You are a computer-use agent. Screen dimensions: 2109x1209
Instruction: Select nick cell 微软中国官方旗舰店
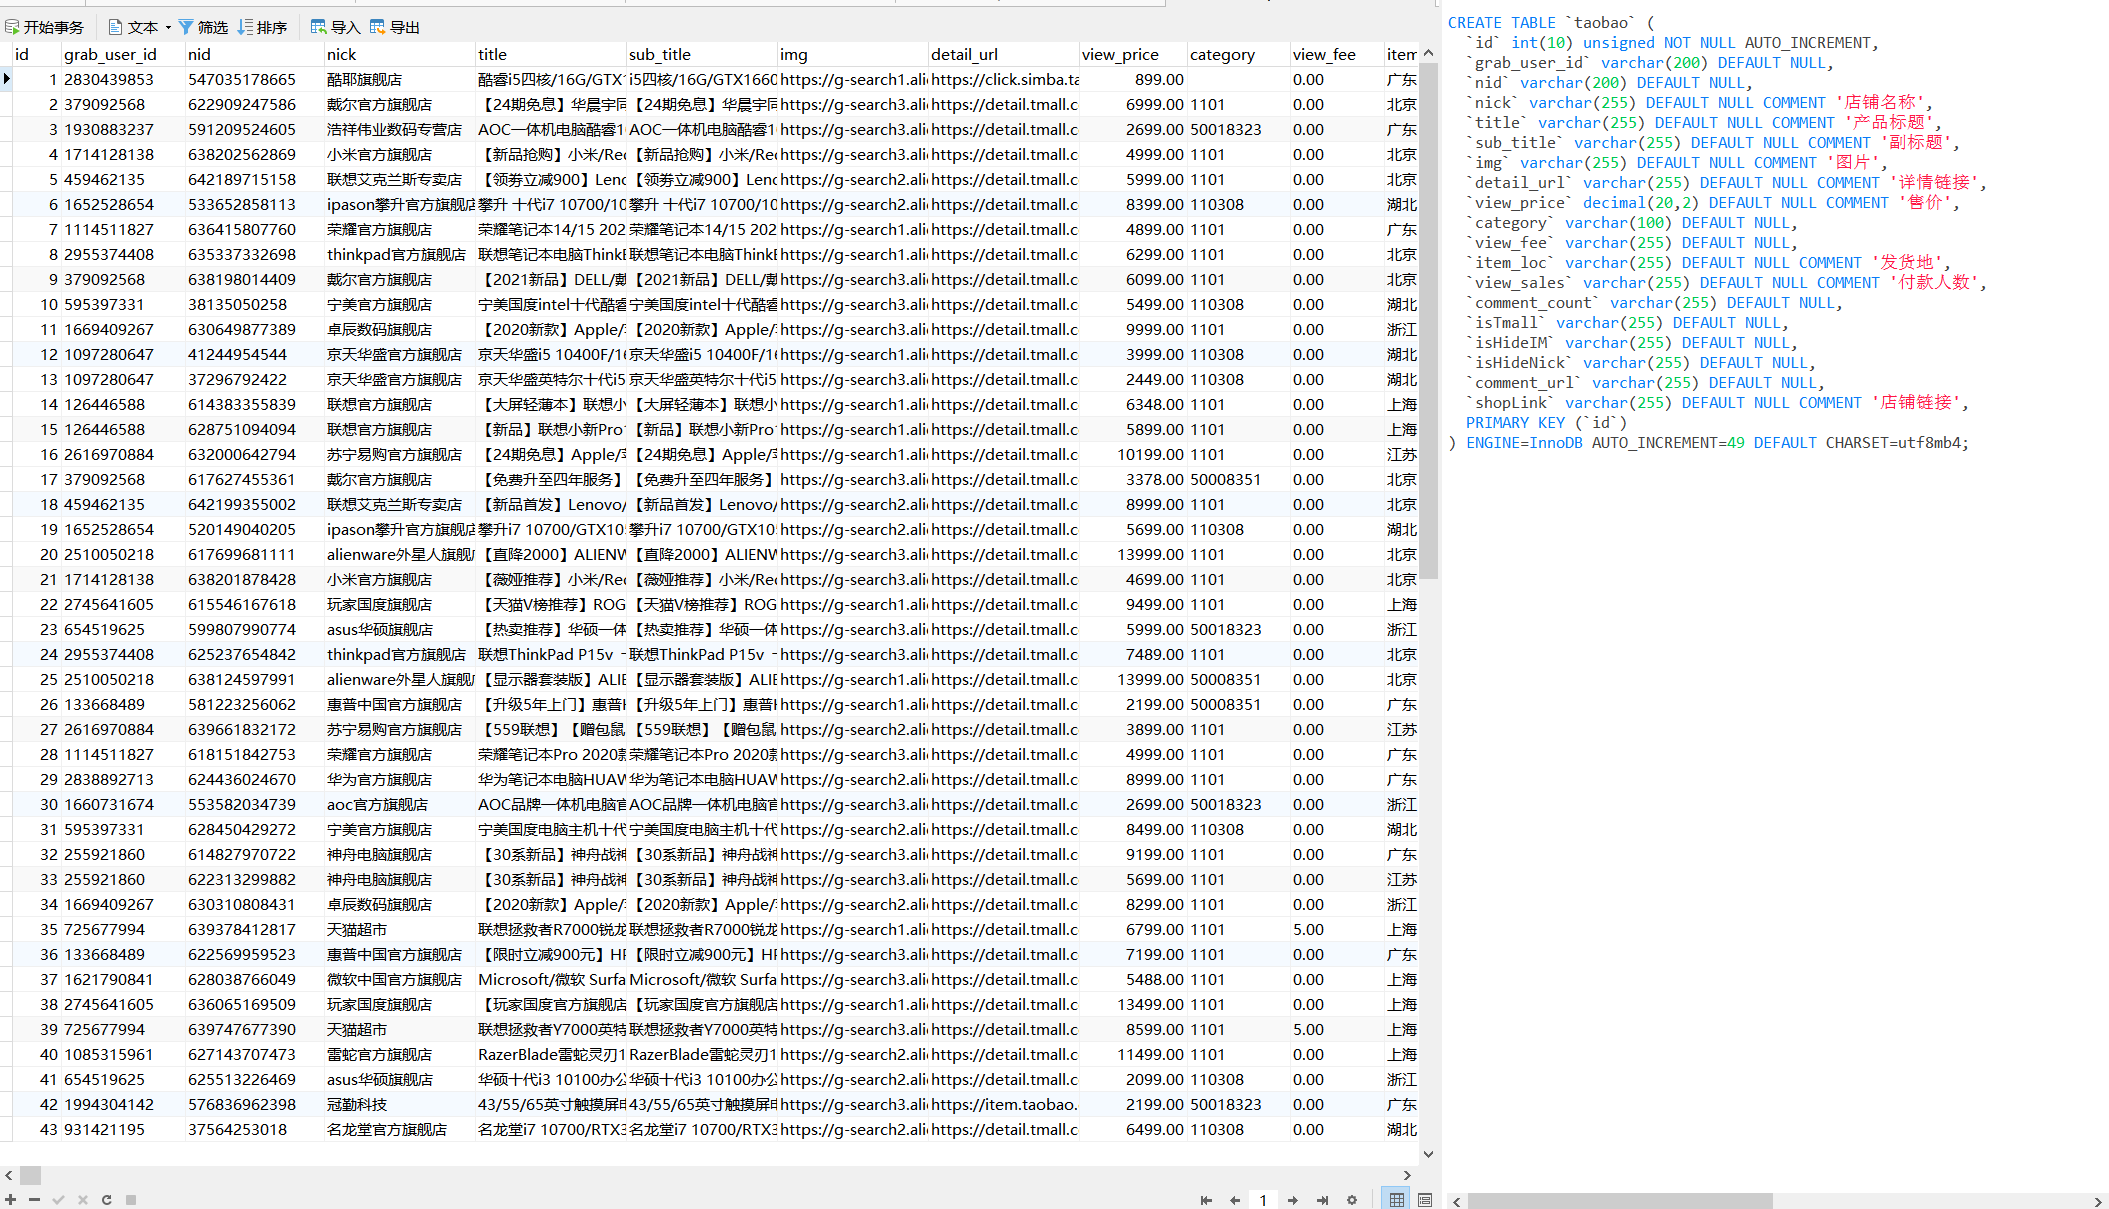[399, 979]
